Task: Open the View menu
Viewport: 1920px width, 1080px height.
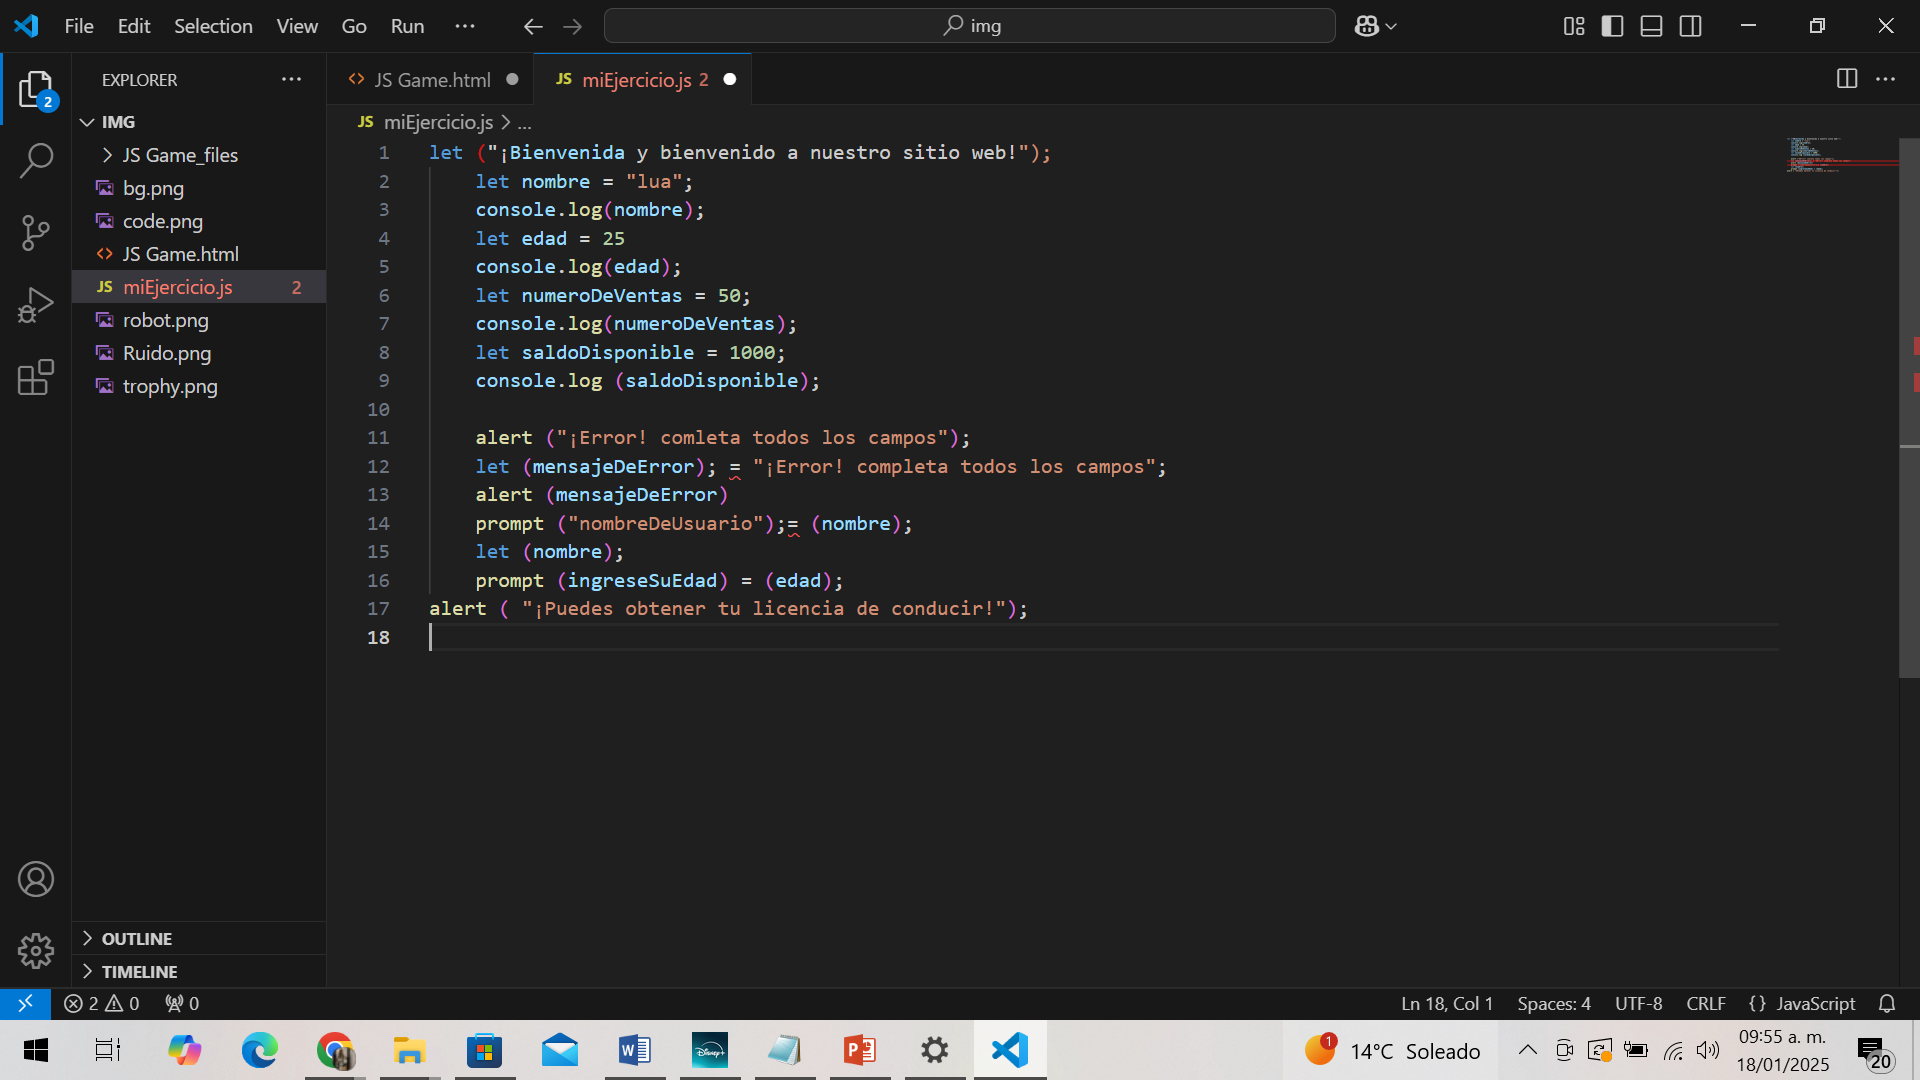Action: (x=297, y=26)
